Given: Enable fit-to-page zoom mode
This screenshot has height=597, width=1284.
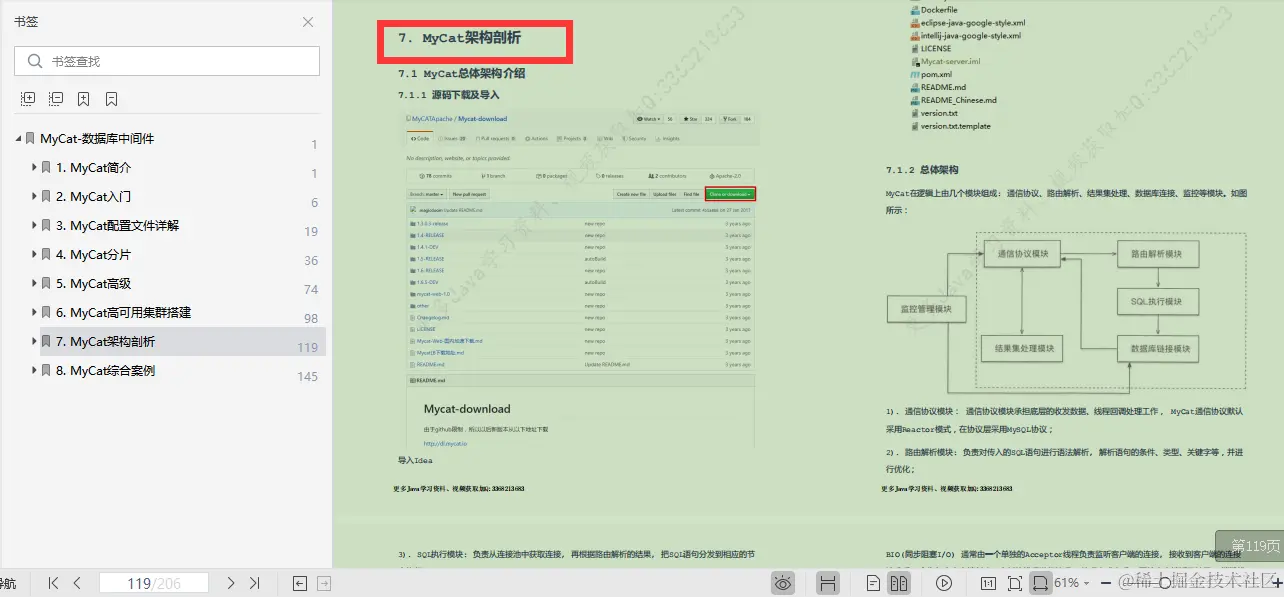Looking at the screenshot, I should (x=1014, y=582).
